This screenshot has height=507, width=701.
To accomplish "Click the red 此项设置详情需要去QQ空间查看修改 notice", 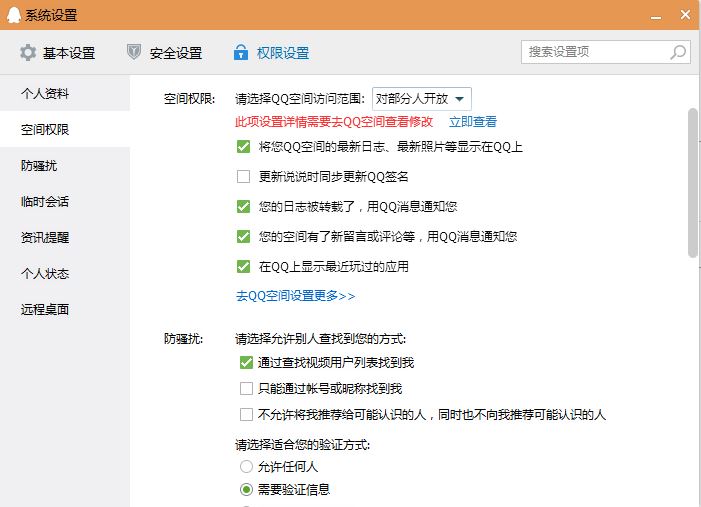I will 334,122.
